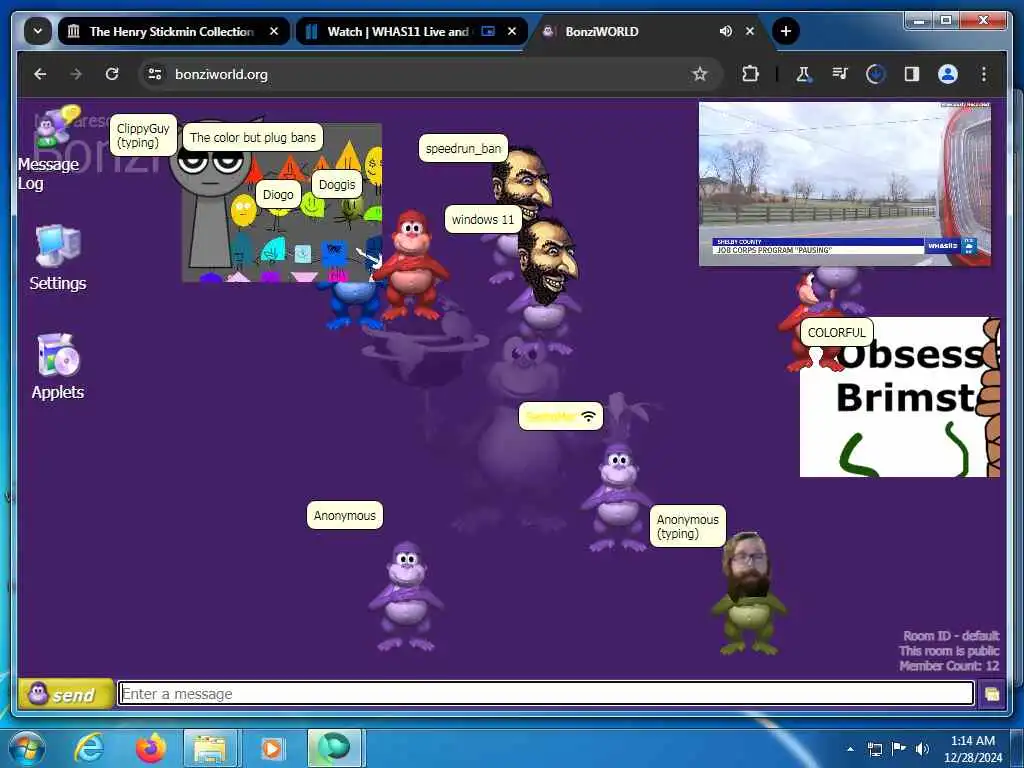Reload the bonziworld.org page
The image size is (1024, 768).
pyautogui.click(x=112, y=74)
